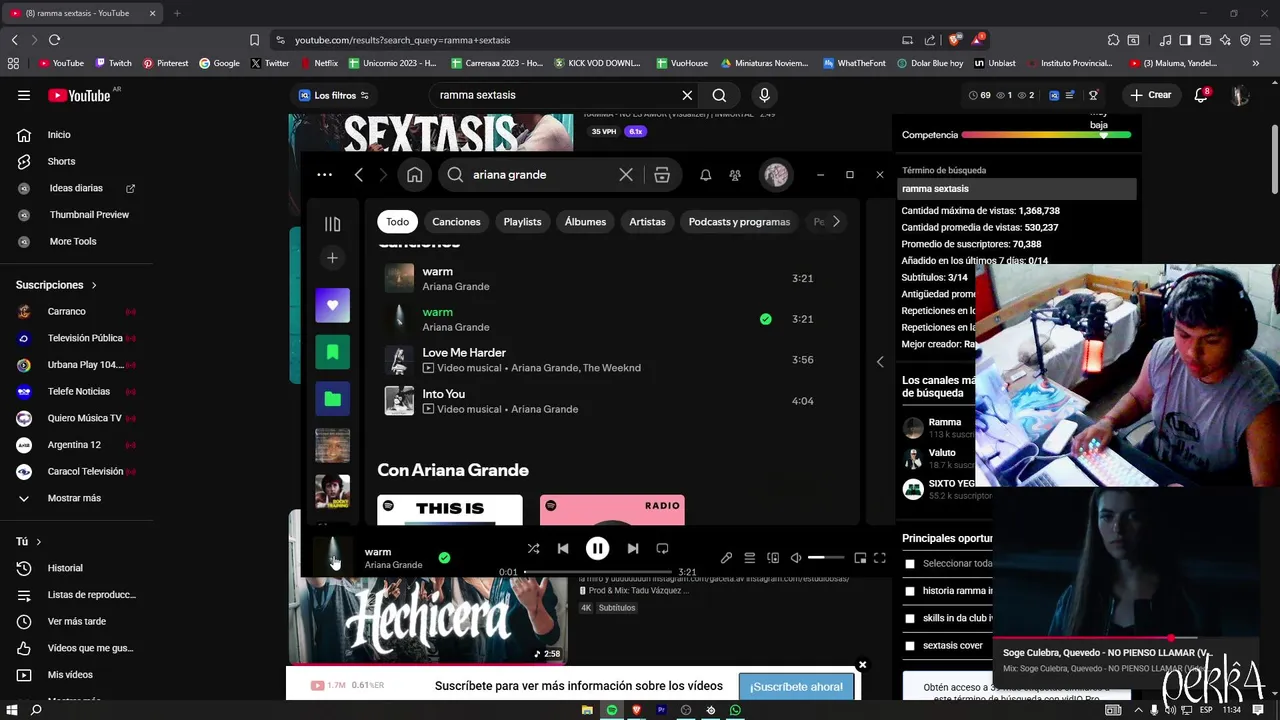
Task: Toggle saved checkmark in now playing bar
Action: pyautogui.click(x=444, y=558)
